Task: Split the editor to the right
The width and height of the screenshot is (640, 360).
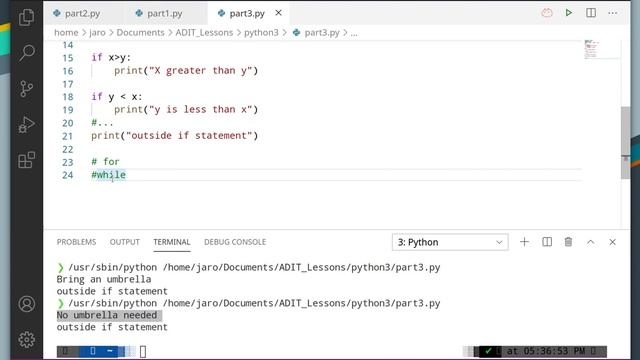Action: (x=591, y=13)
